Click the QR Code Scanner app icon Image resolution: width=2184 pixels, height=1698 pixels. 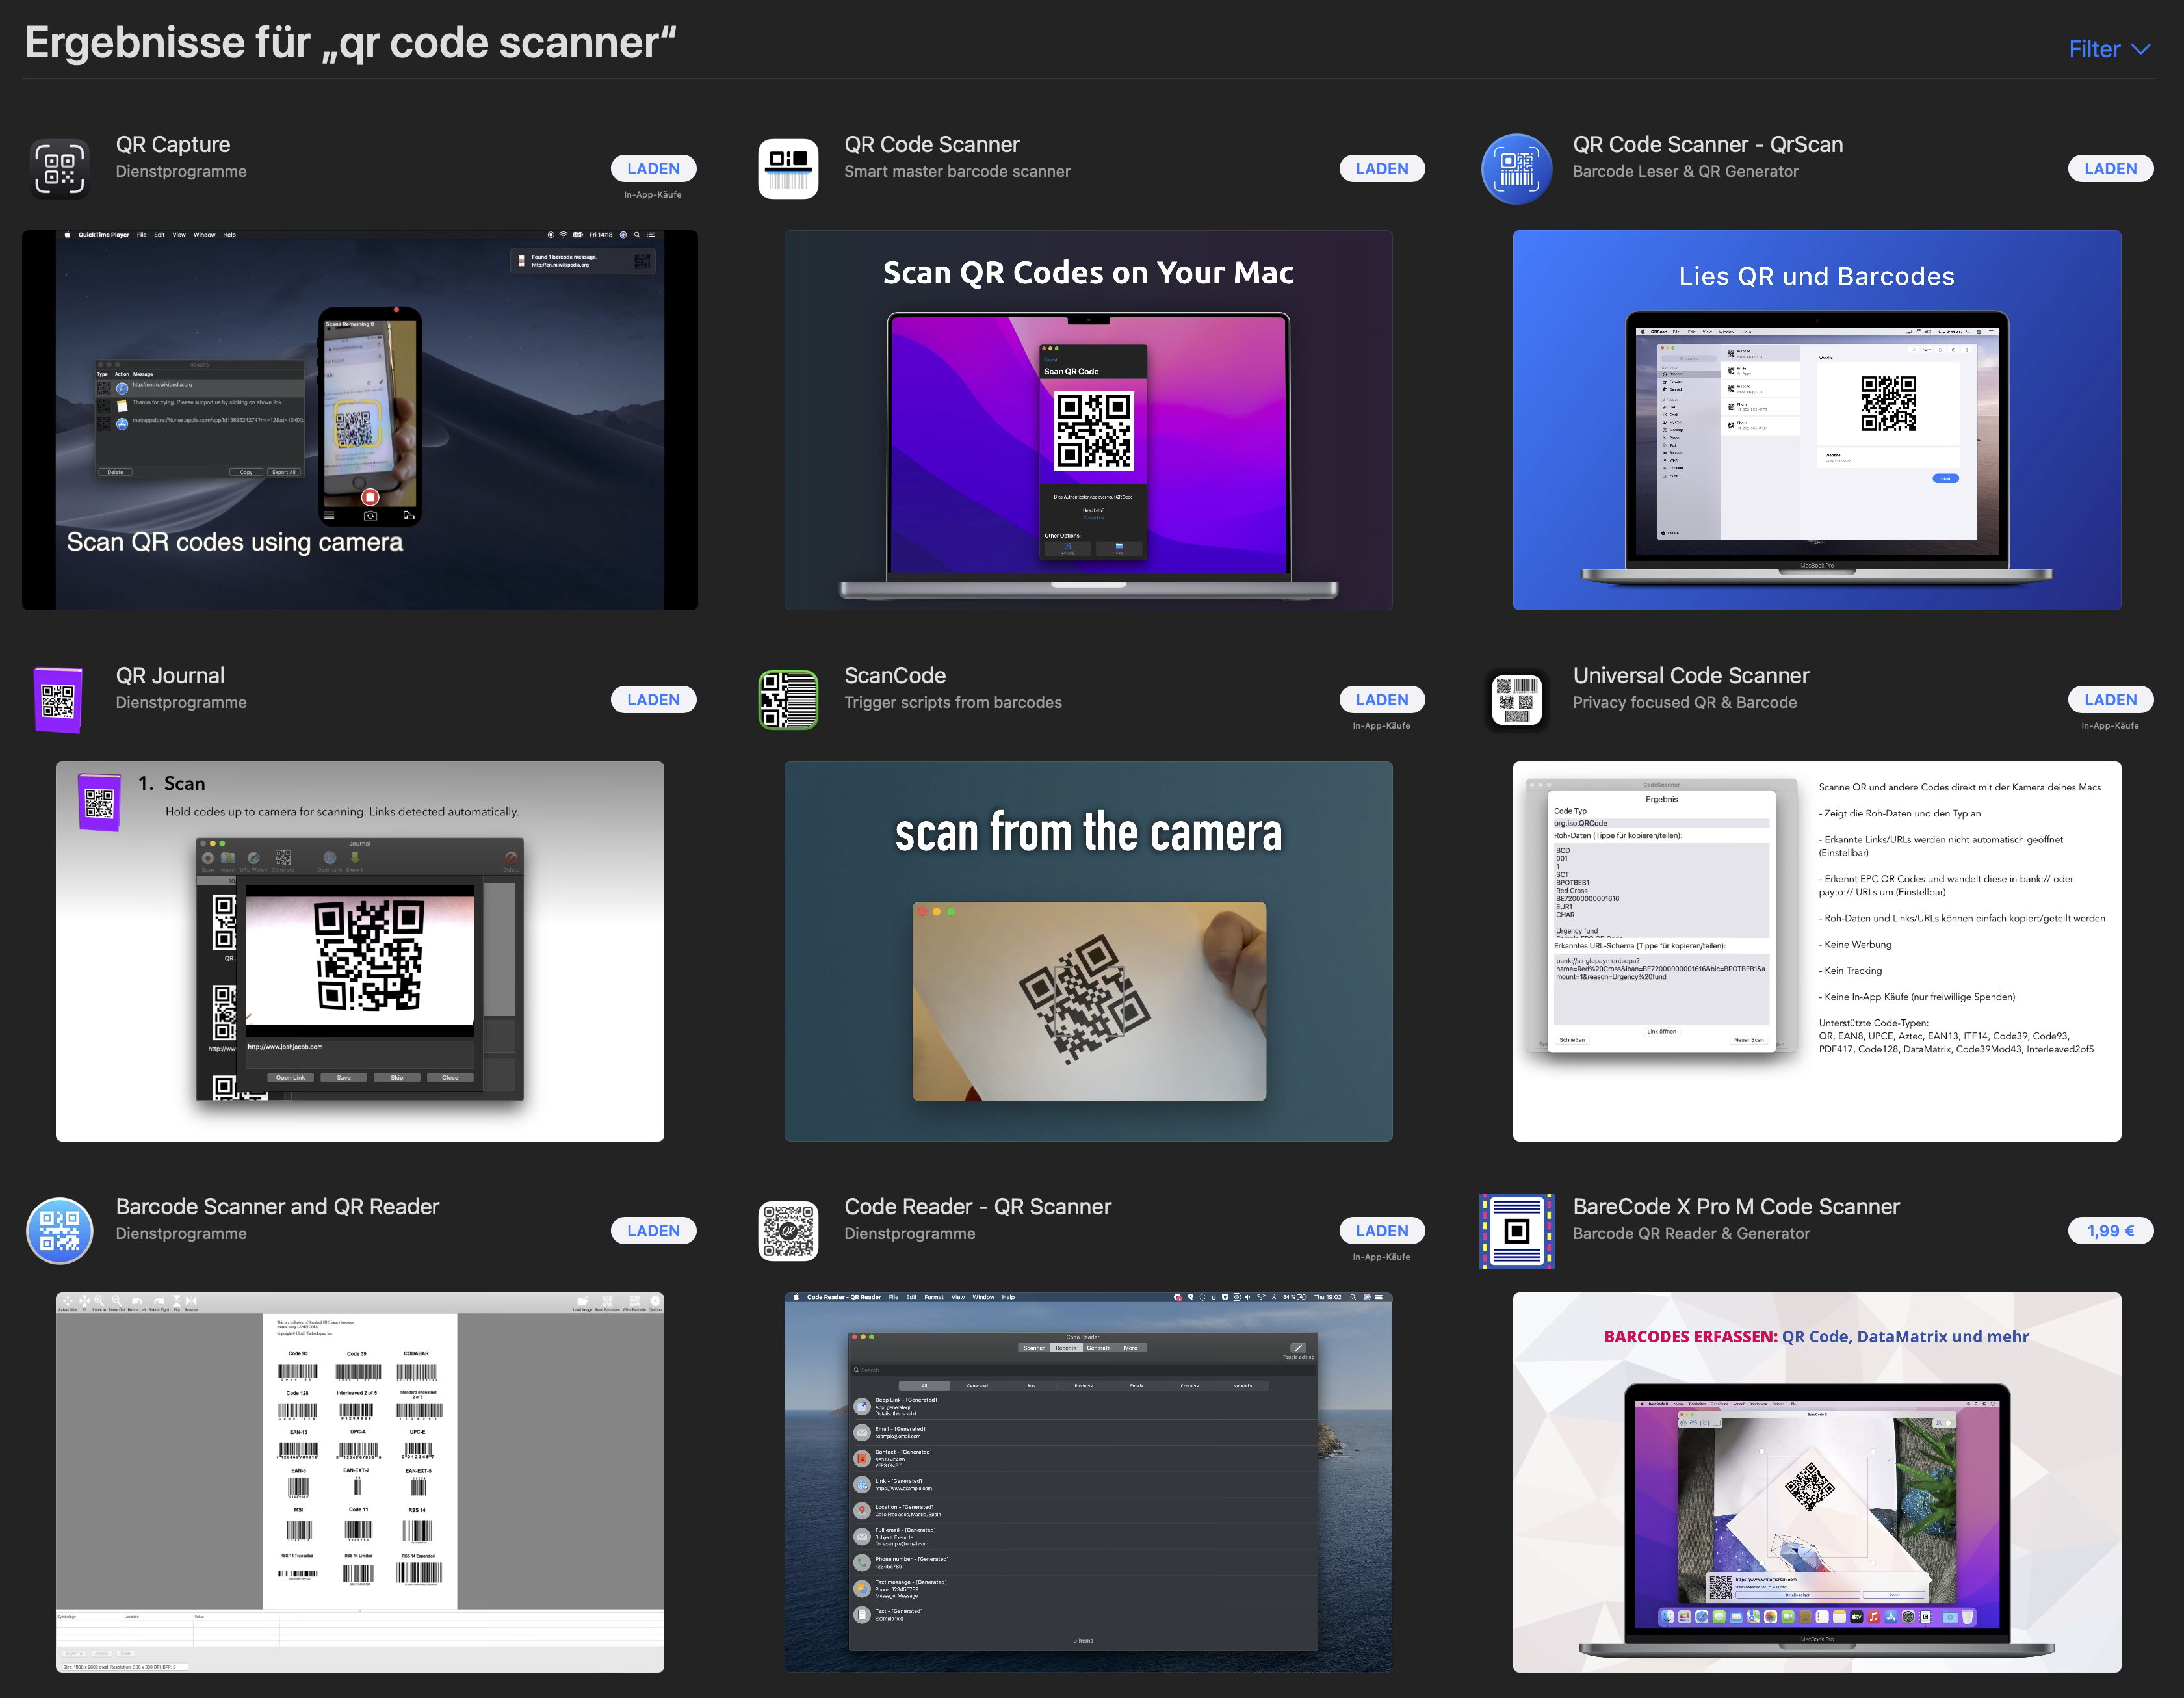[788, 168]
